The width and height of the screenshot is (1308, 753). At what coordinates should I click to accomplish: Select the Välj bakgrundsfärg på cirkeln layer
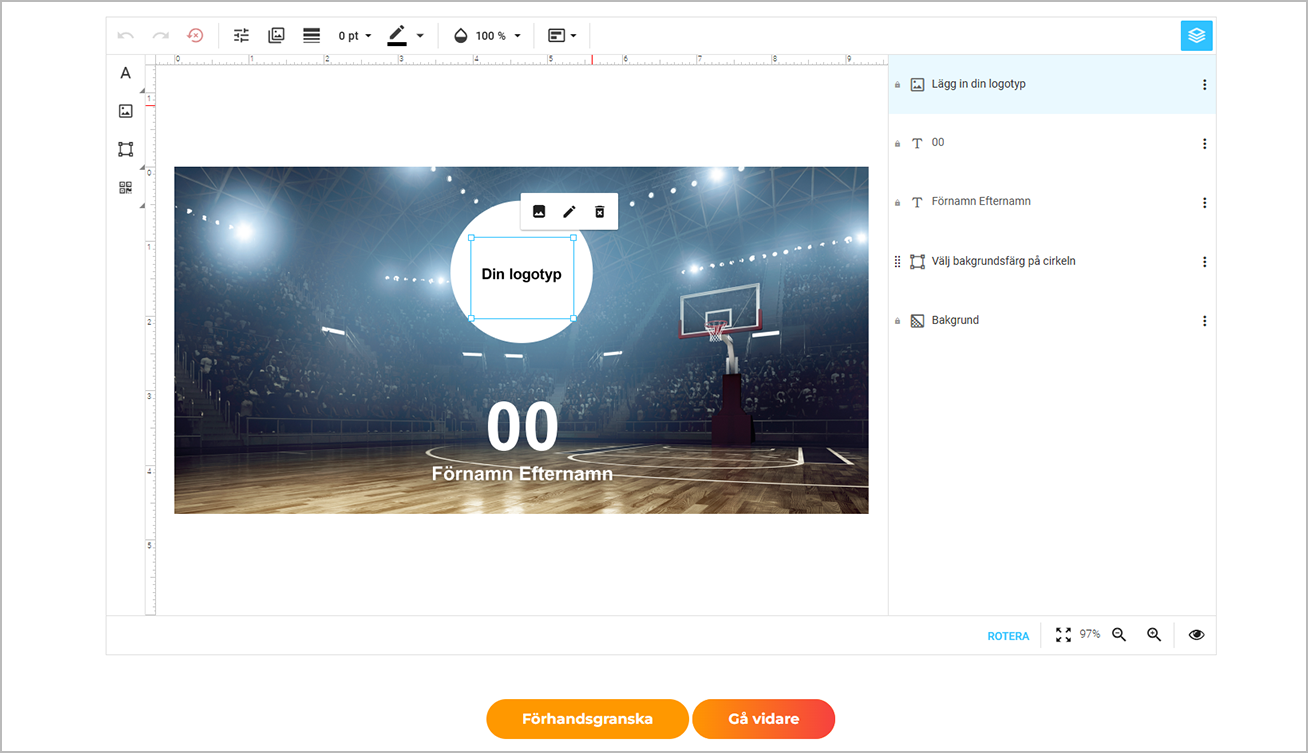coord(1052,262)
